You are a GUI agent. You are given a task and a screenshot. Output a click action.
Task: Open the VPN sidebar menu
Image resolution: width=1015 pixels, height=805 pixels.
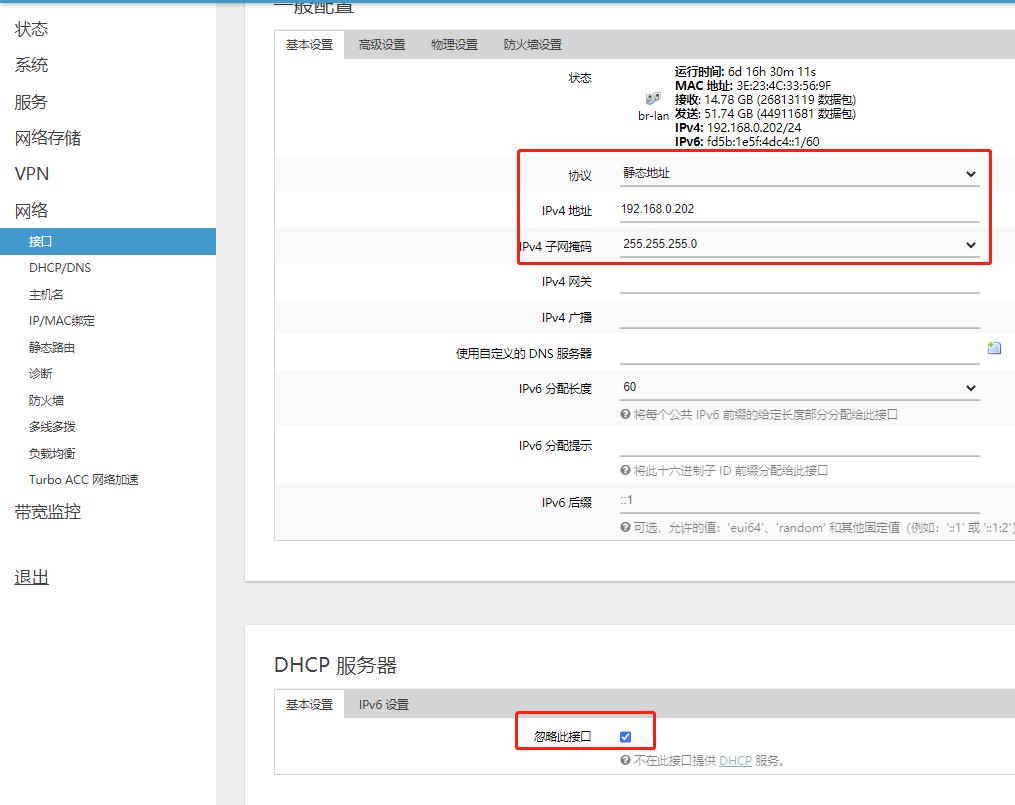pos(32,174)
